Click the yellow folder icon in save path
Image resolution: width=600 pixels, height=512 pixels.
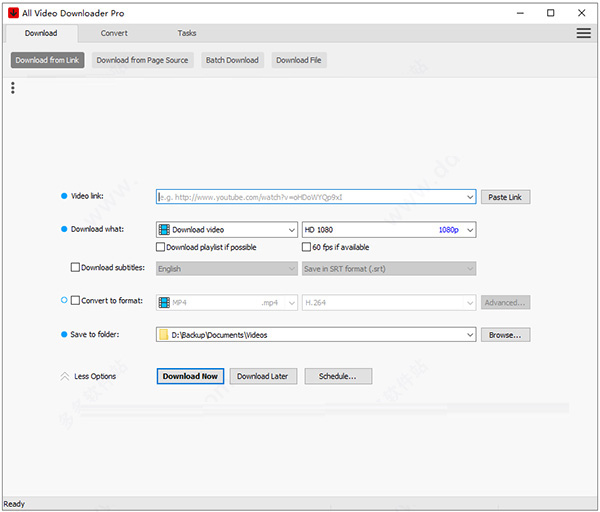tap(164, 335)
